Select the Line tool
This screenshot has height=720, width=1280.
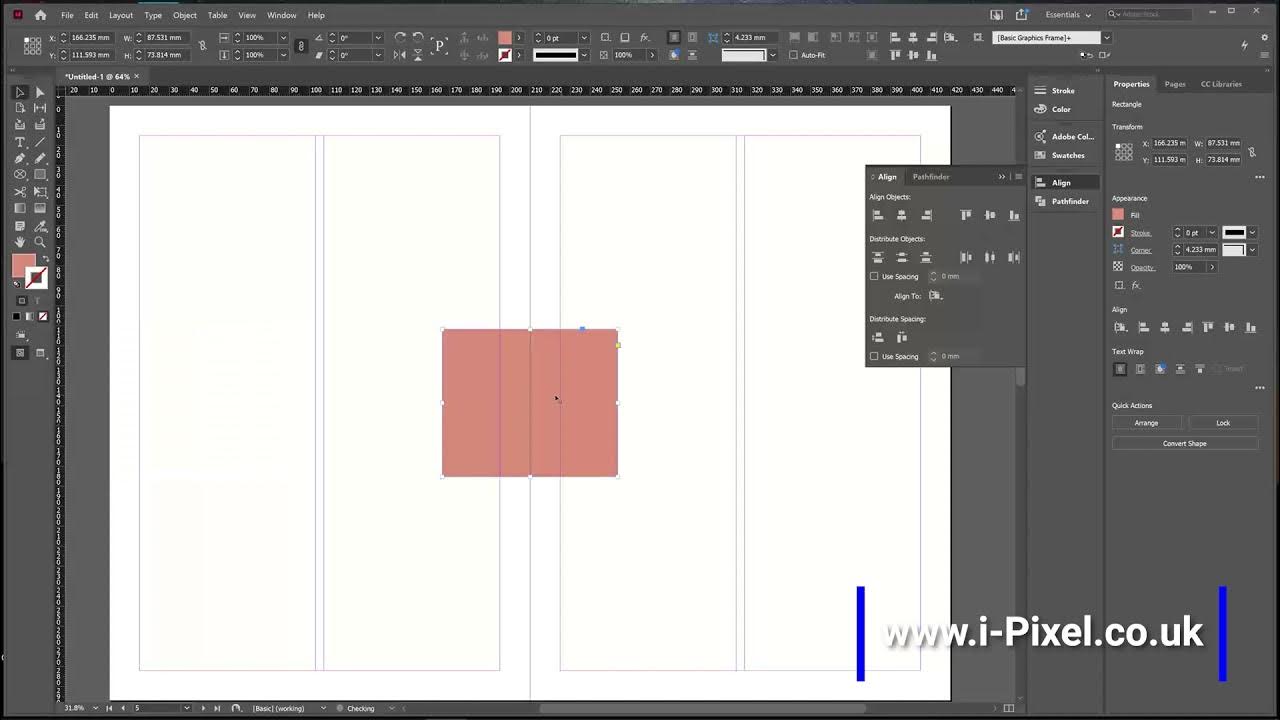tap(40, 142)
